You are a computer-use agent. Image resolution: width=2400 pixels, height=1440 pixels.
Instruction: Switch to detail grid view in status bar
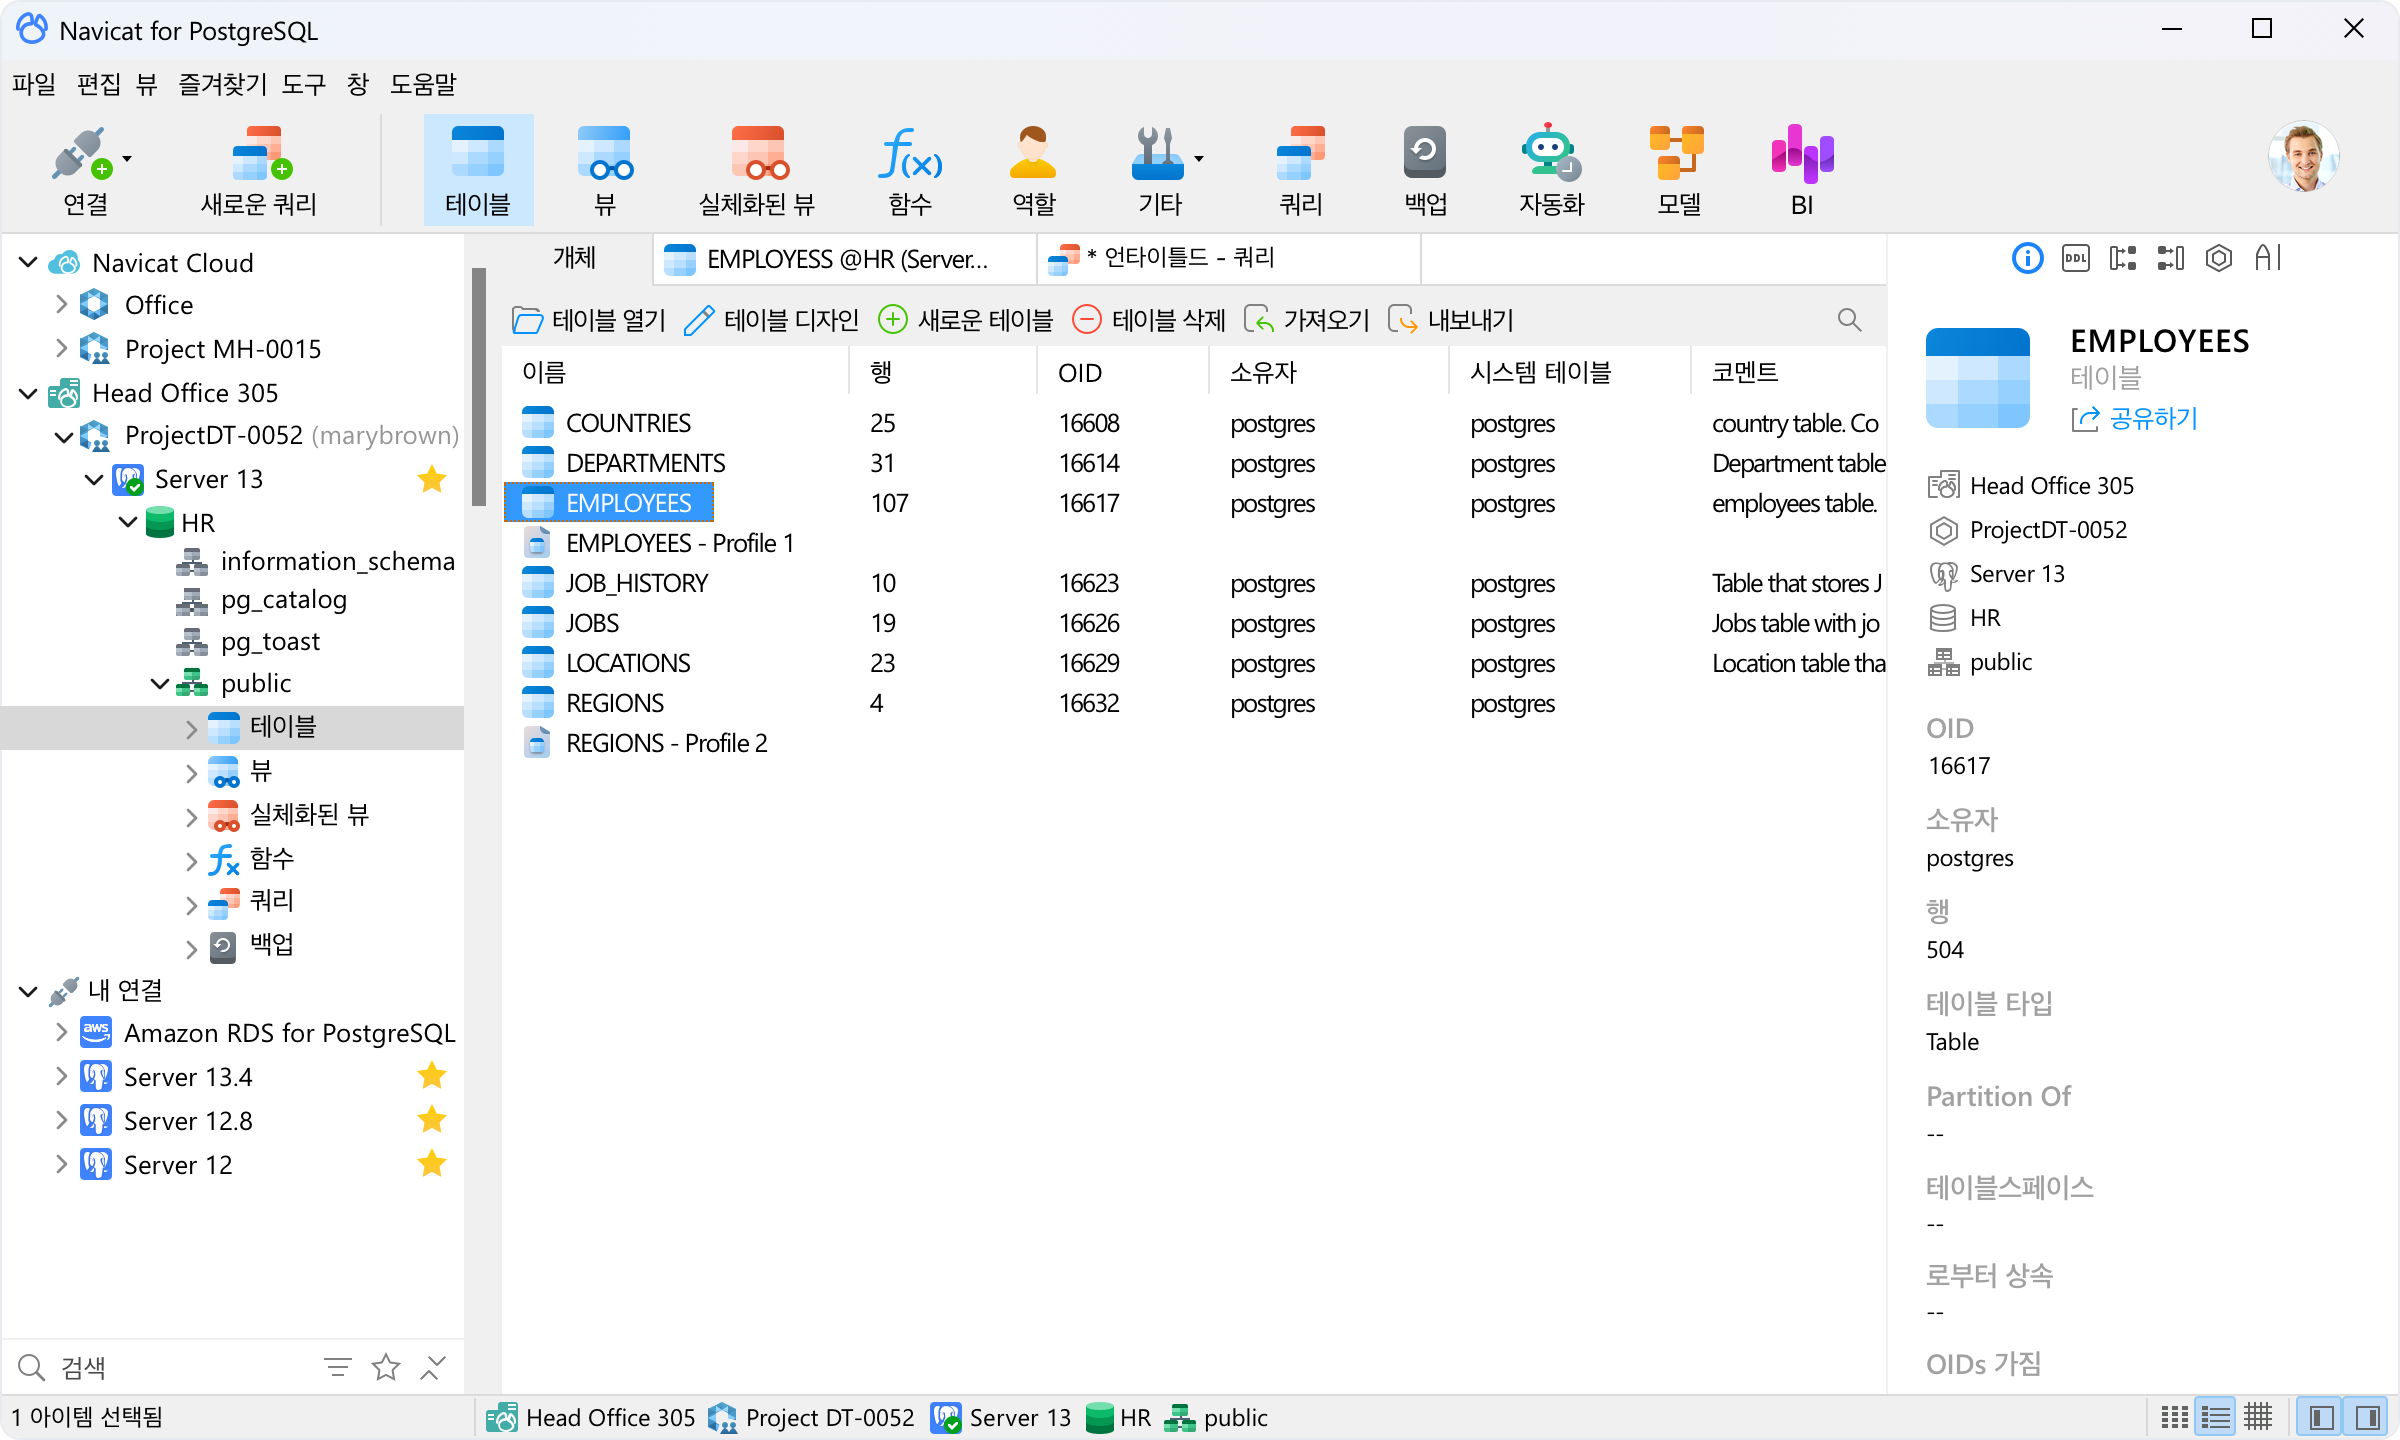pyautogui.click(x=2258, y=1417)
